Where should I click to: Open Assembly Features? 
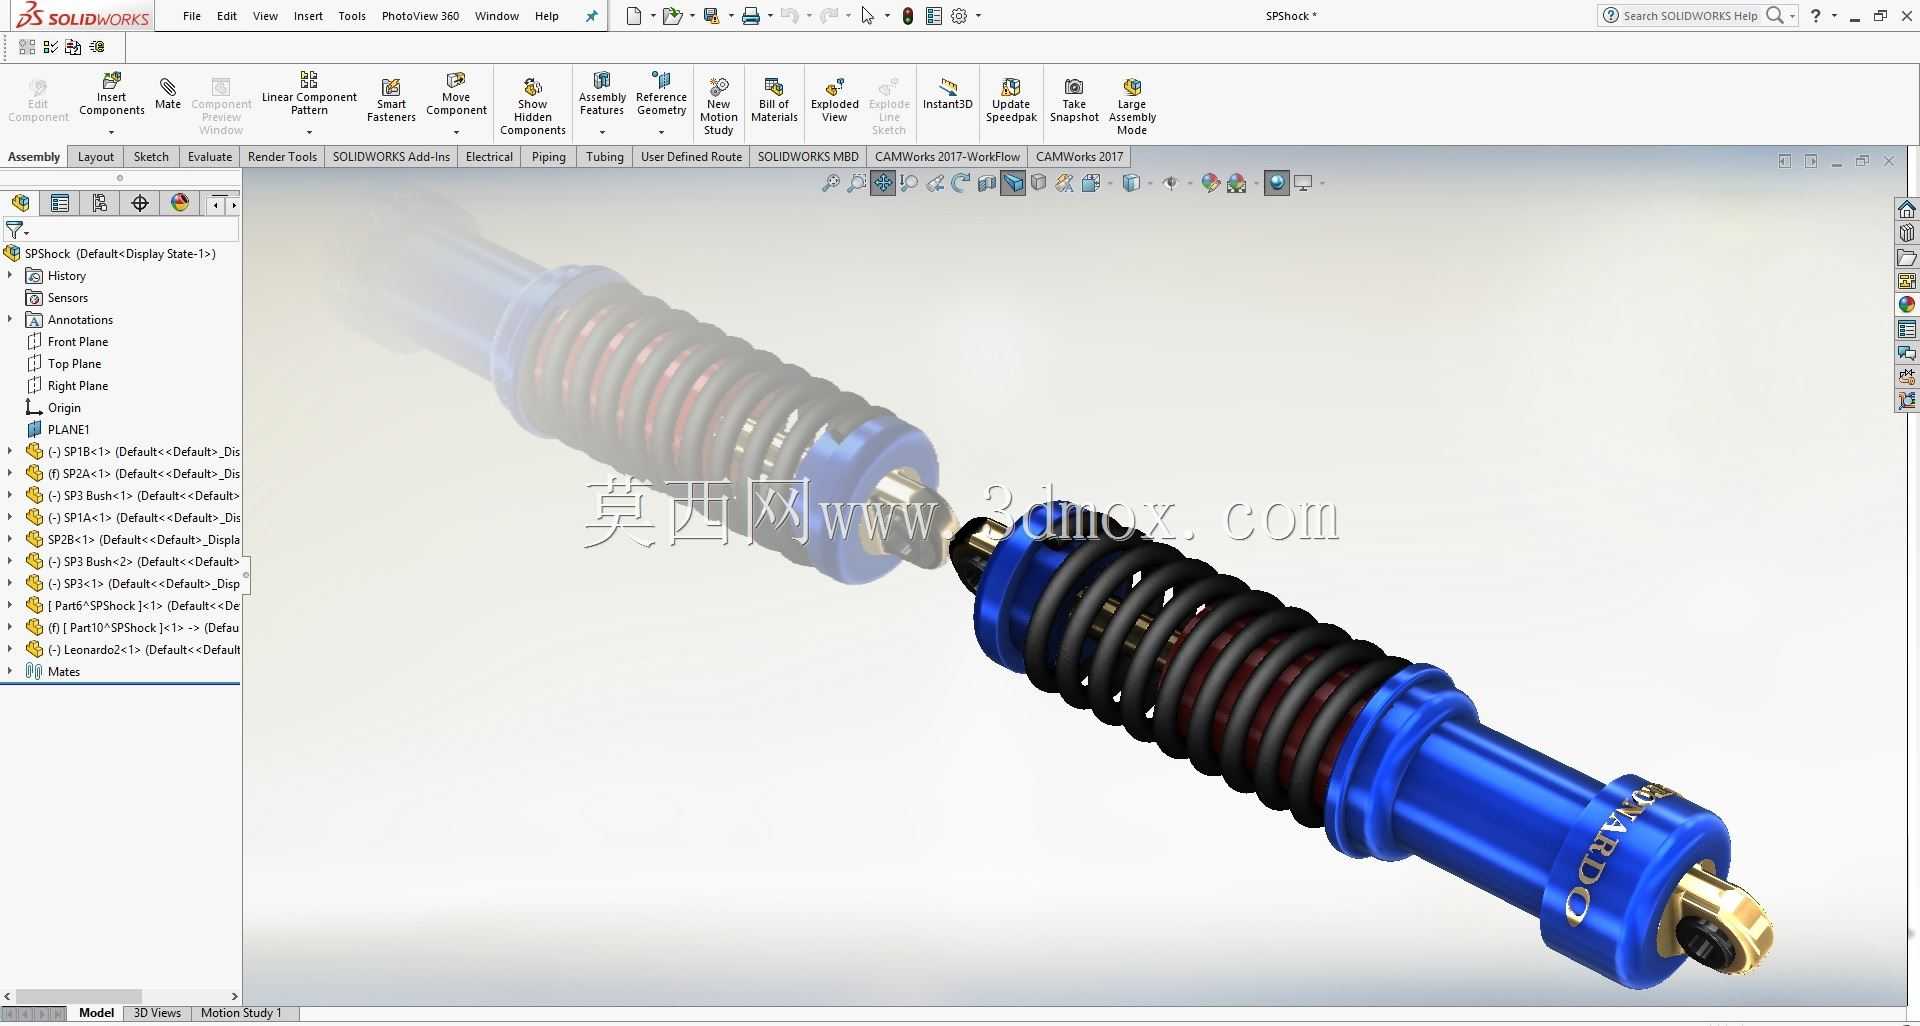(602, 93)
